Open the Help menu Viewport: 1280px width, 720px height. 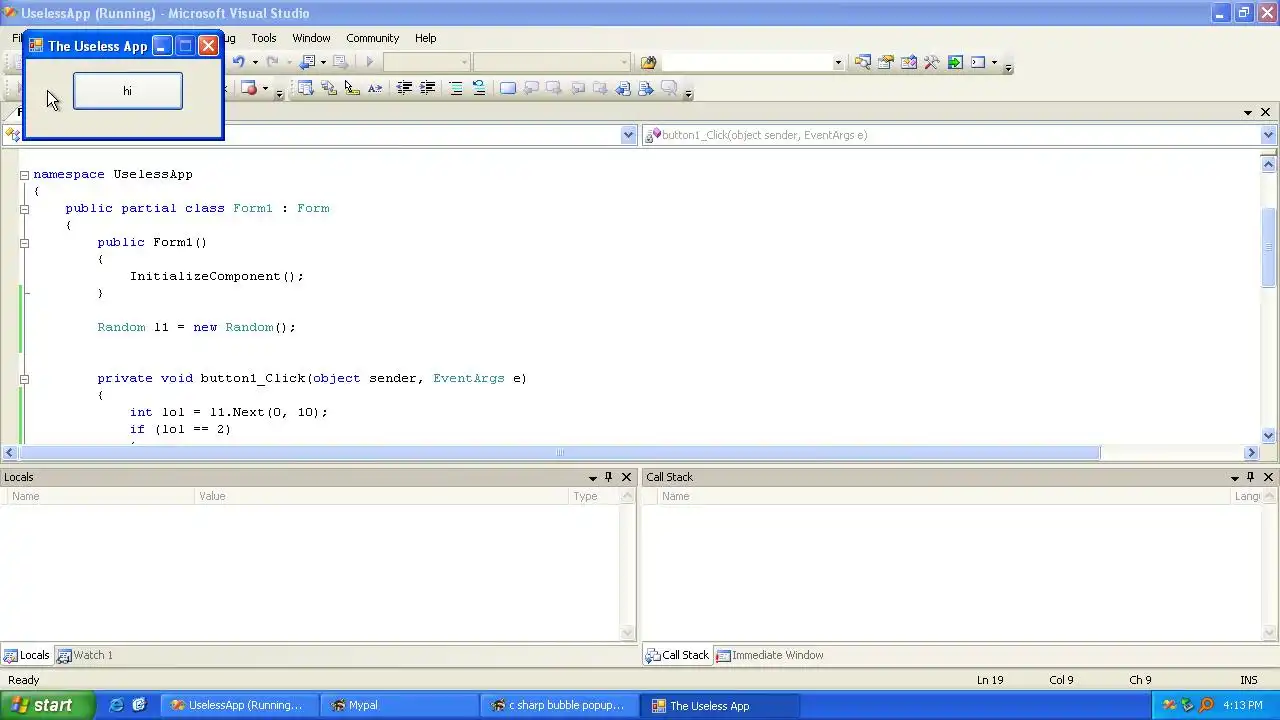point(425,38)
